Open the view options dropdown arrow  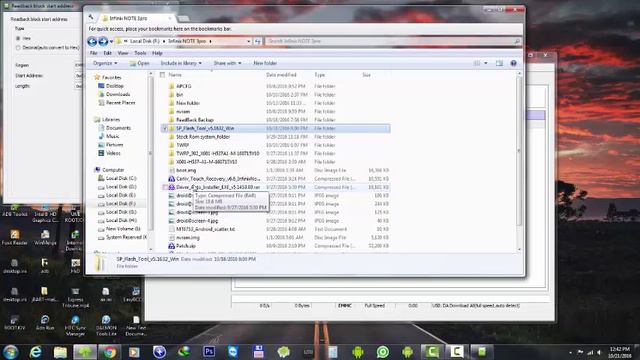(x=486, y=63)
